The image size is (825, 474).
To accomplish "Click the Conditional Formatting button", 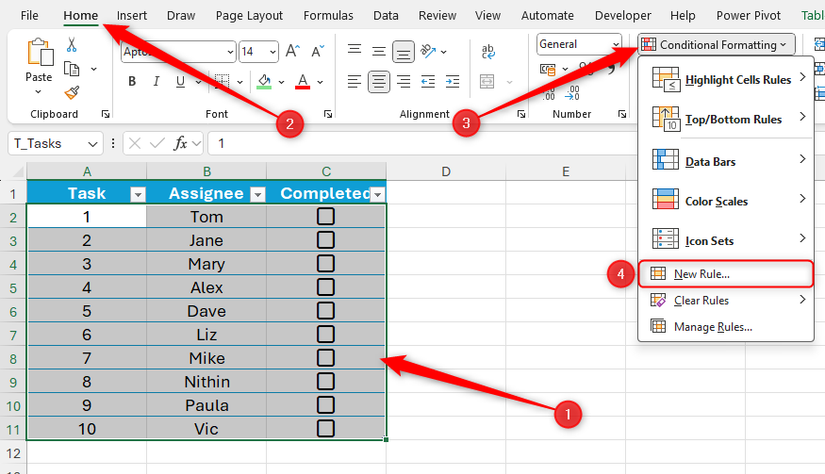I will tap(717, 44).
